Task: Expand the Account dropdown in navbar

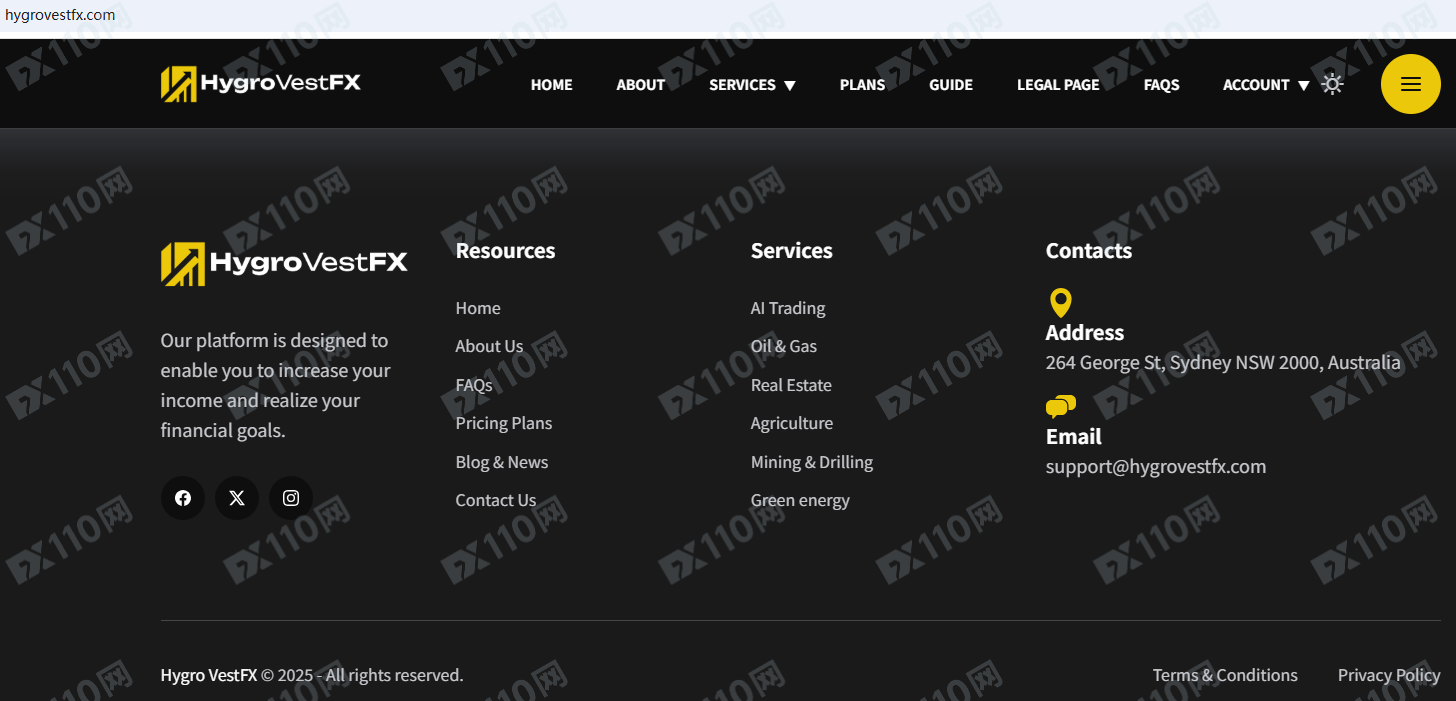Action: click(x=1265, y=85)
